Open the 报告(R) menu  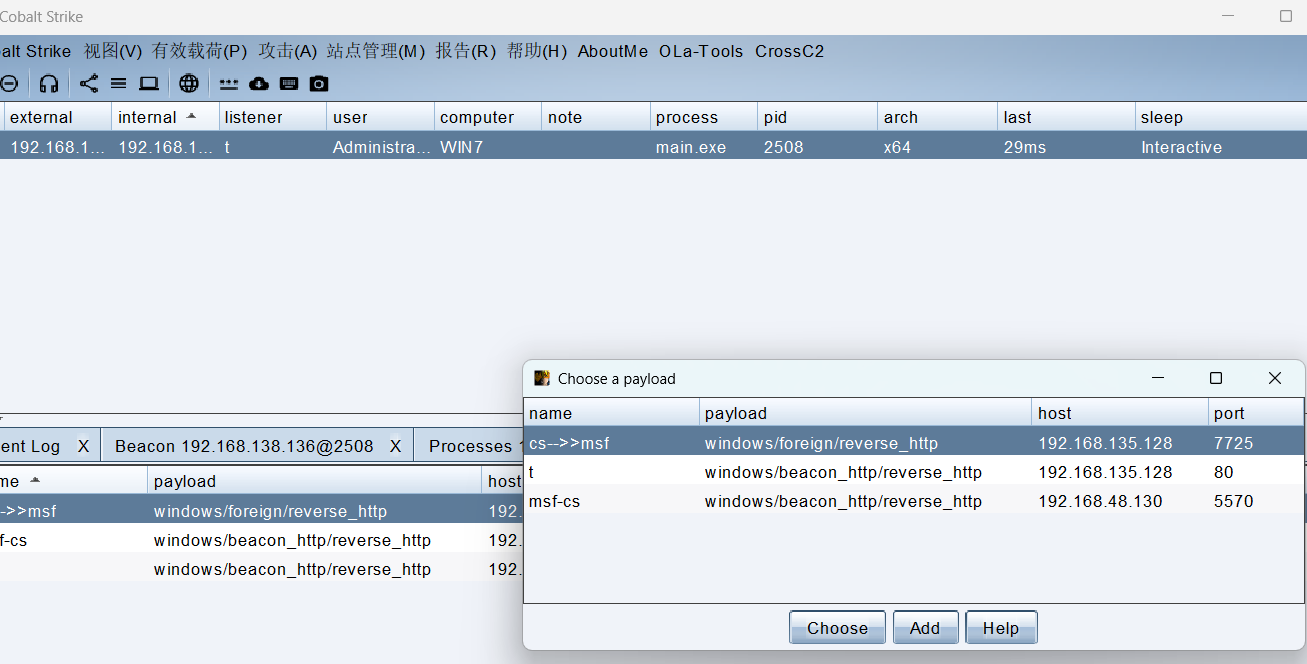point(466,51)
